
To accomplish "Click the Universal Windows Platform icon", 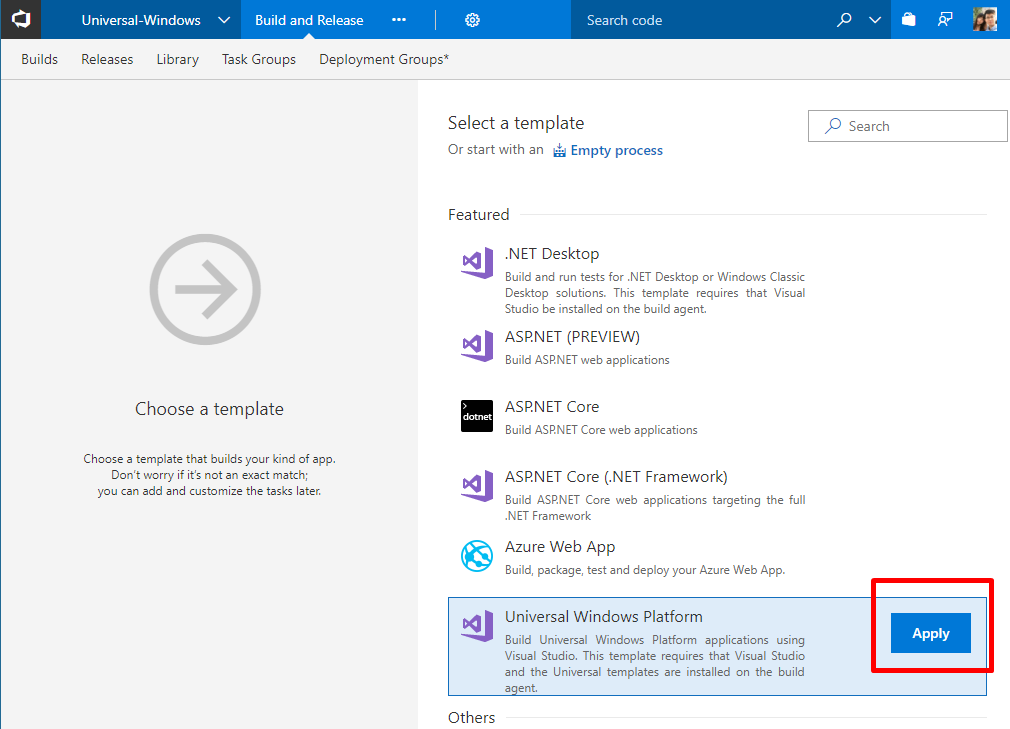I will [x=477, y=626].
